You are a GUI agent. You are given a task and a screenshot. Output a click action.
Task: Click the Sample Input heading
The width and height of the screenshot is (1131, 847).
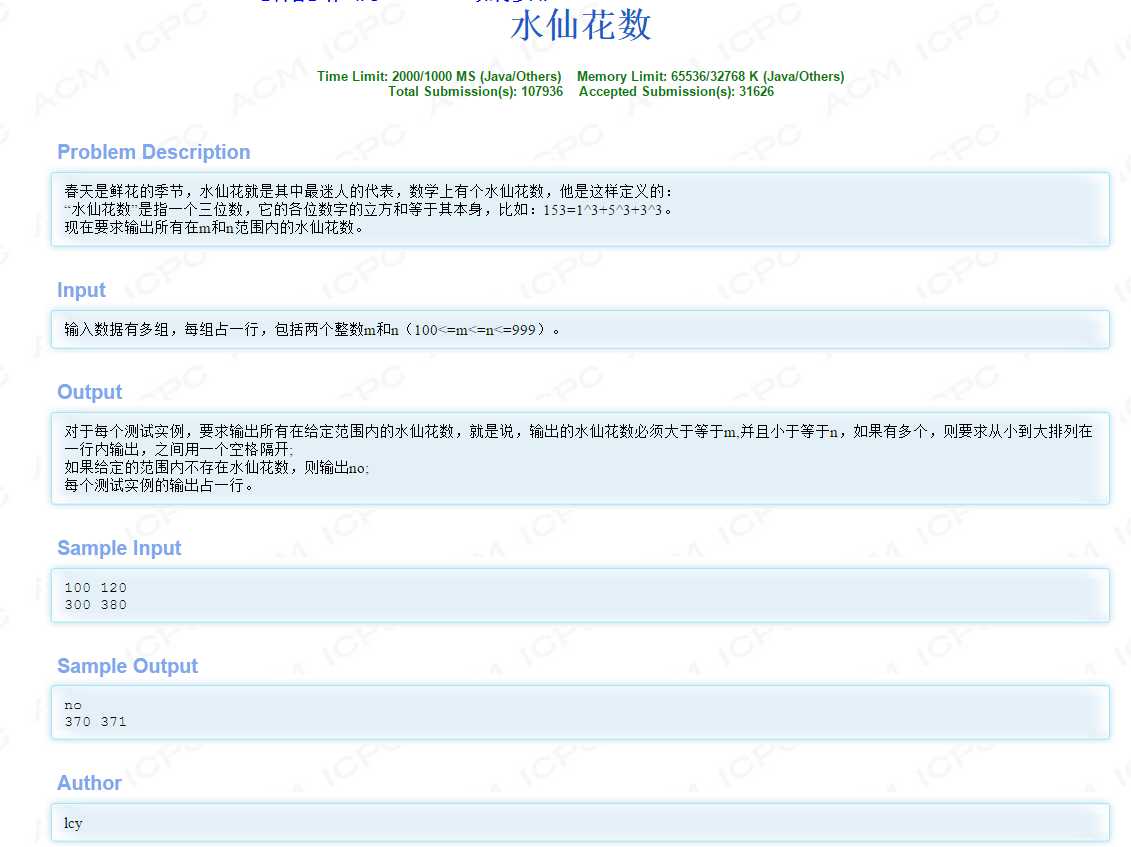(119, 548)
